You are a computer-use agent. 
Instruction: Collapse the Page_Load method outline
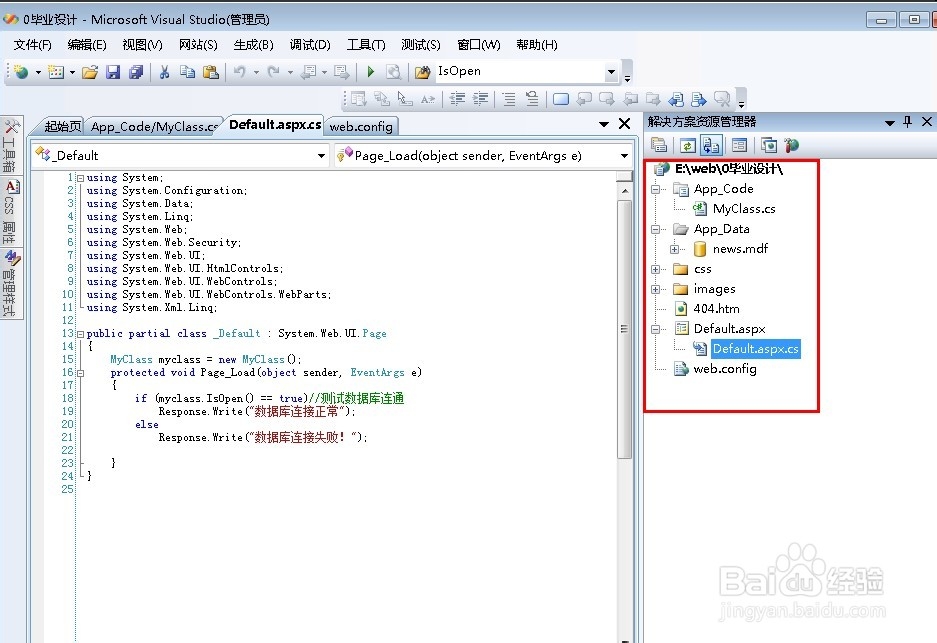80,373
